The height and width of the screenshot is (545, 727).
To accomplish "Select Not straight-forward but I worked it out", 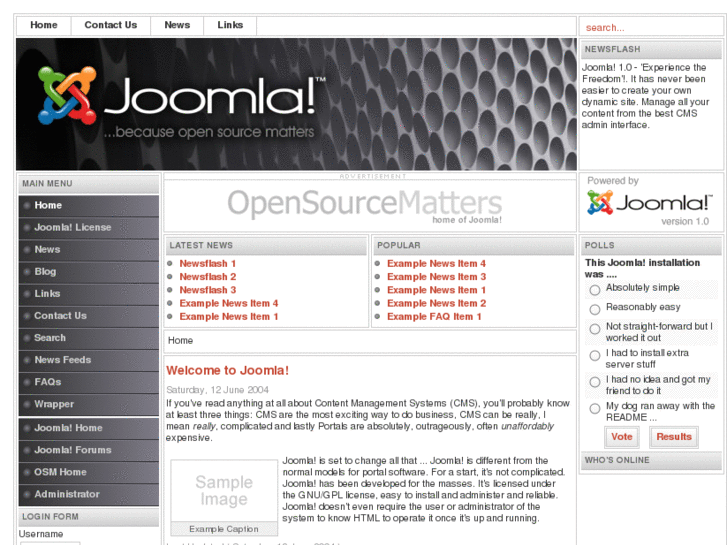I will [595, 329].
